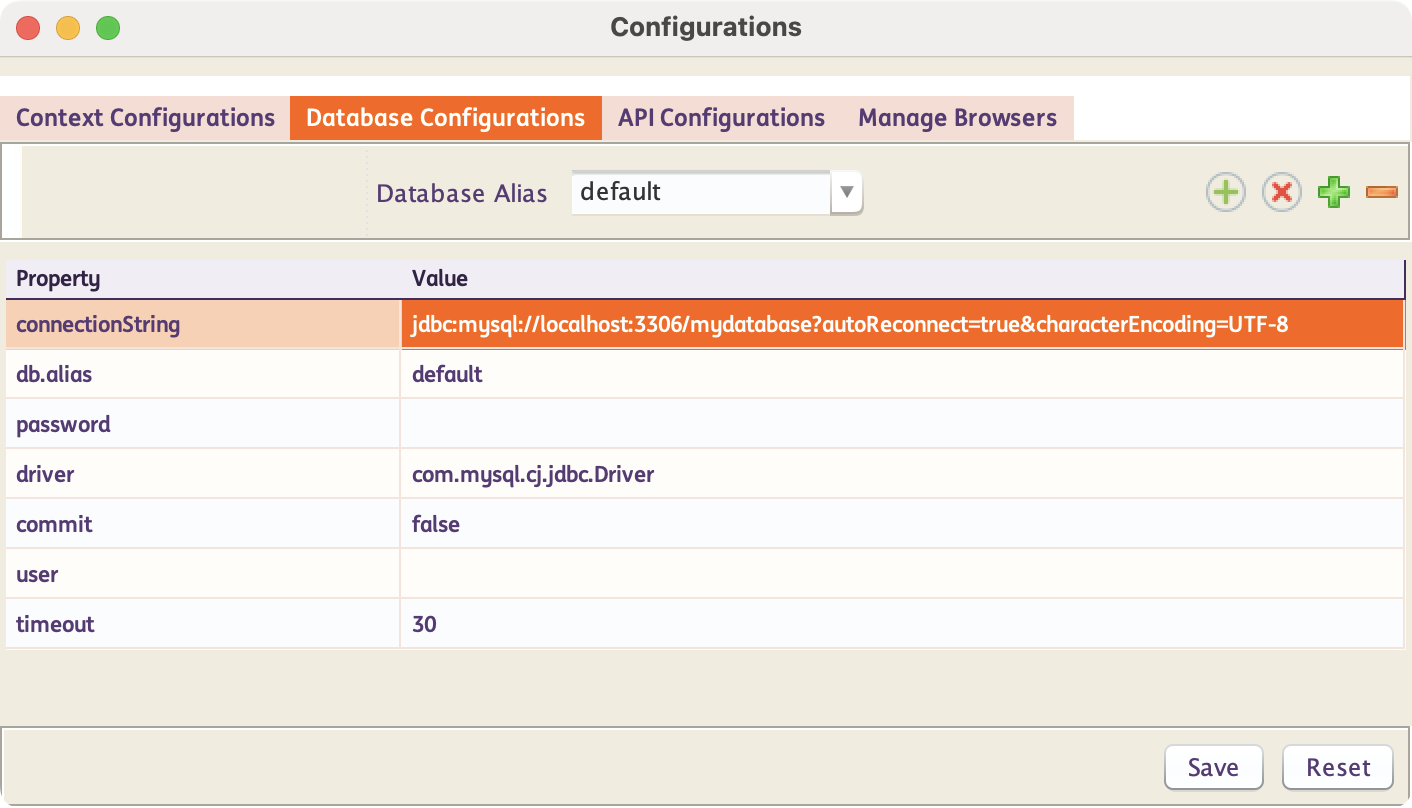Go to the Manage Browsers tab
The image size is (1412, 808).
tap(957, 118)
